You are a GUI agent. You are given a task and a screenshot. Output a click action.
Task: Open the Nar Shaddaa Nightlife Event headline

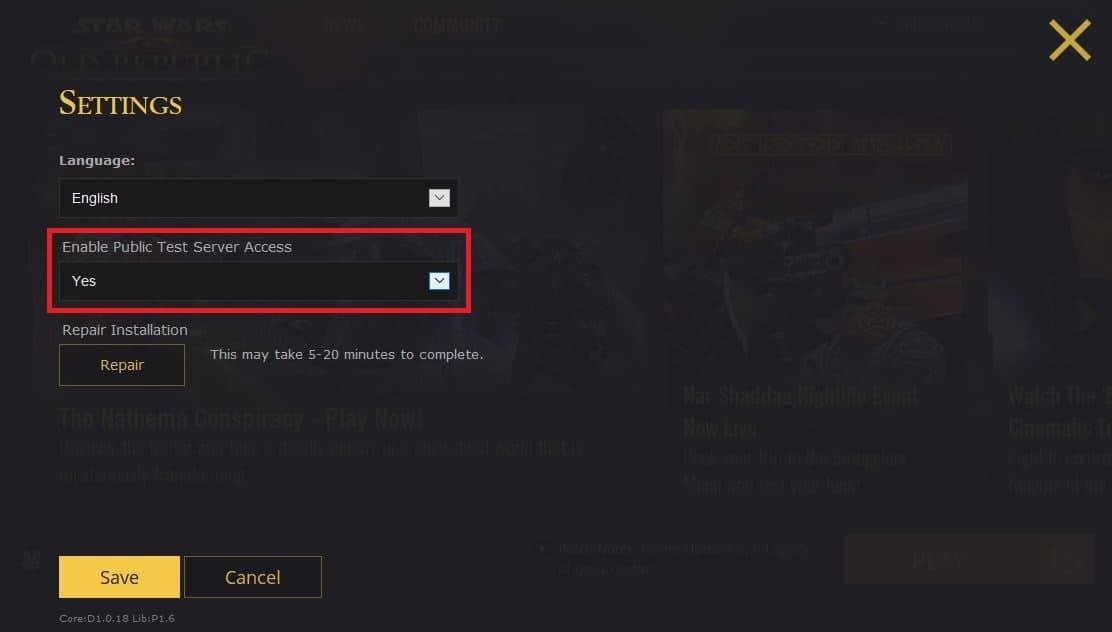(x=800, y=411)
